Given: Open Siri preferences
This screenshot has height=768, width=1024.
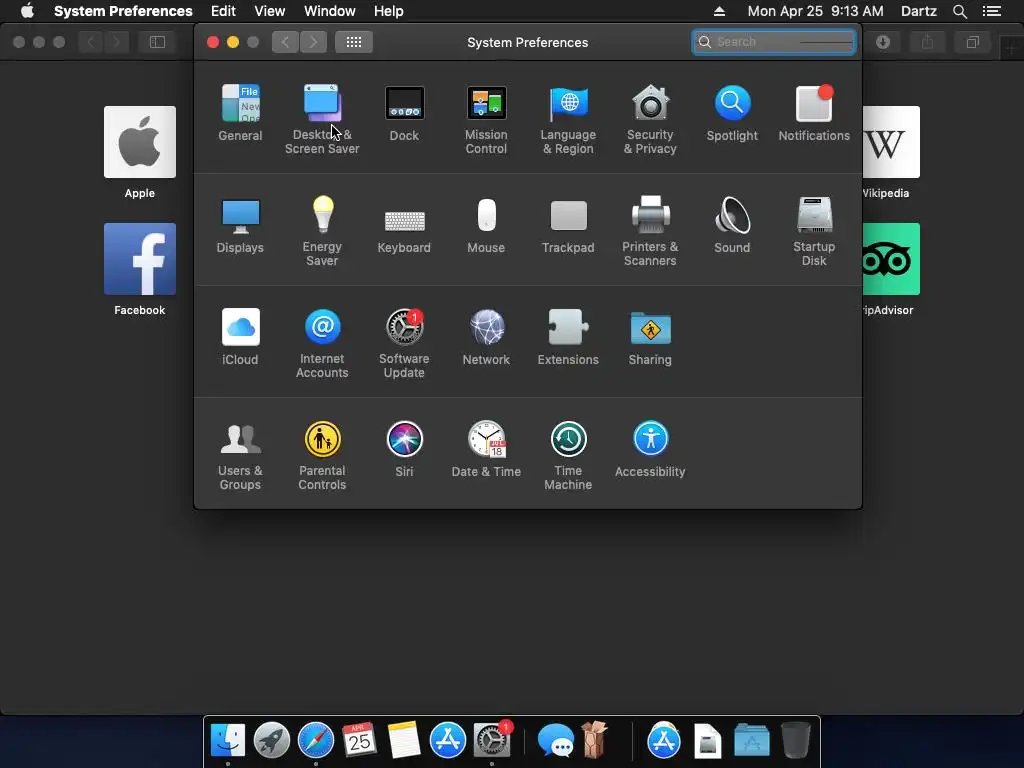Looking at the screenshot, I should 404,449.
